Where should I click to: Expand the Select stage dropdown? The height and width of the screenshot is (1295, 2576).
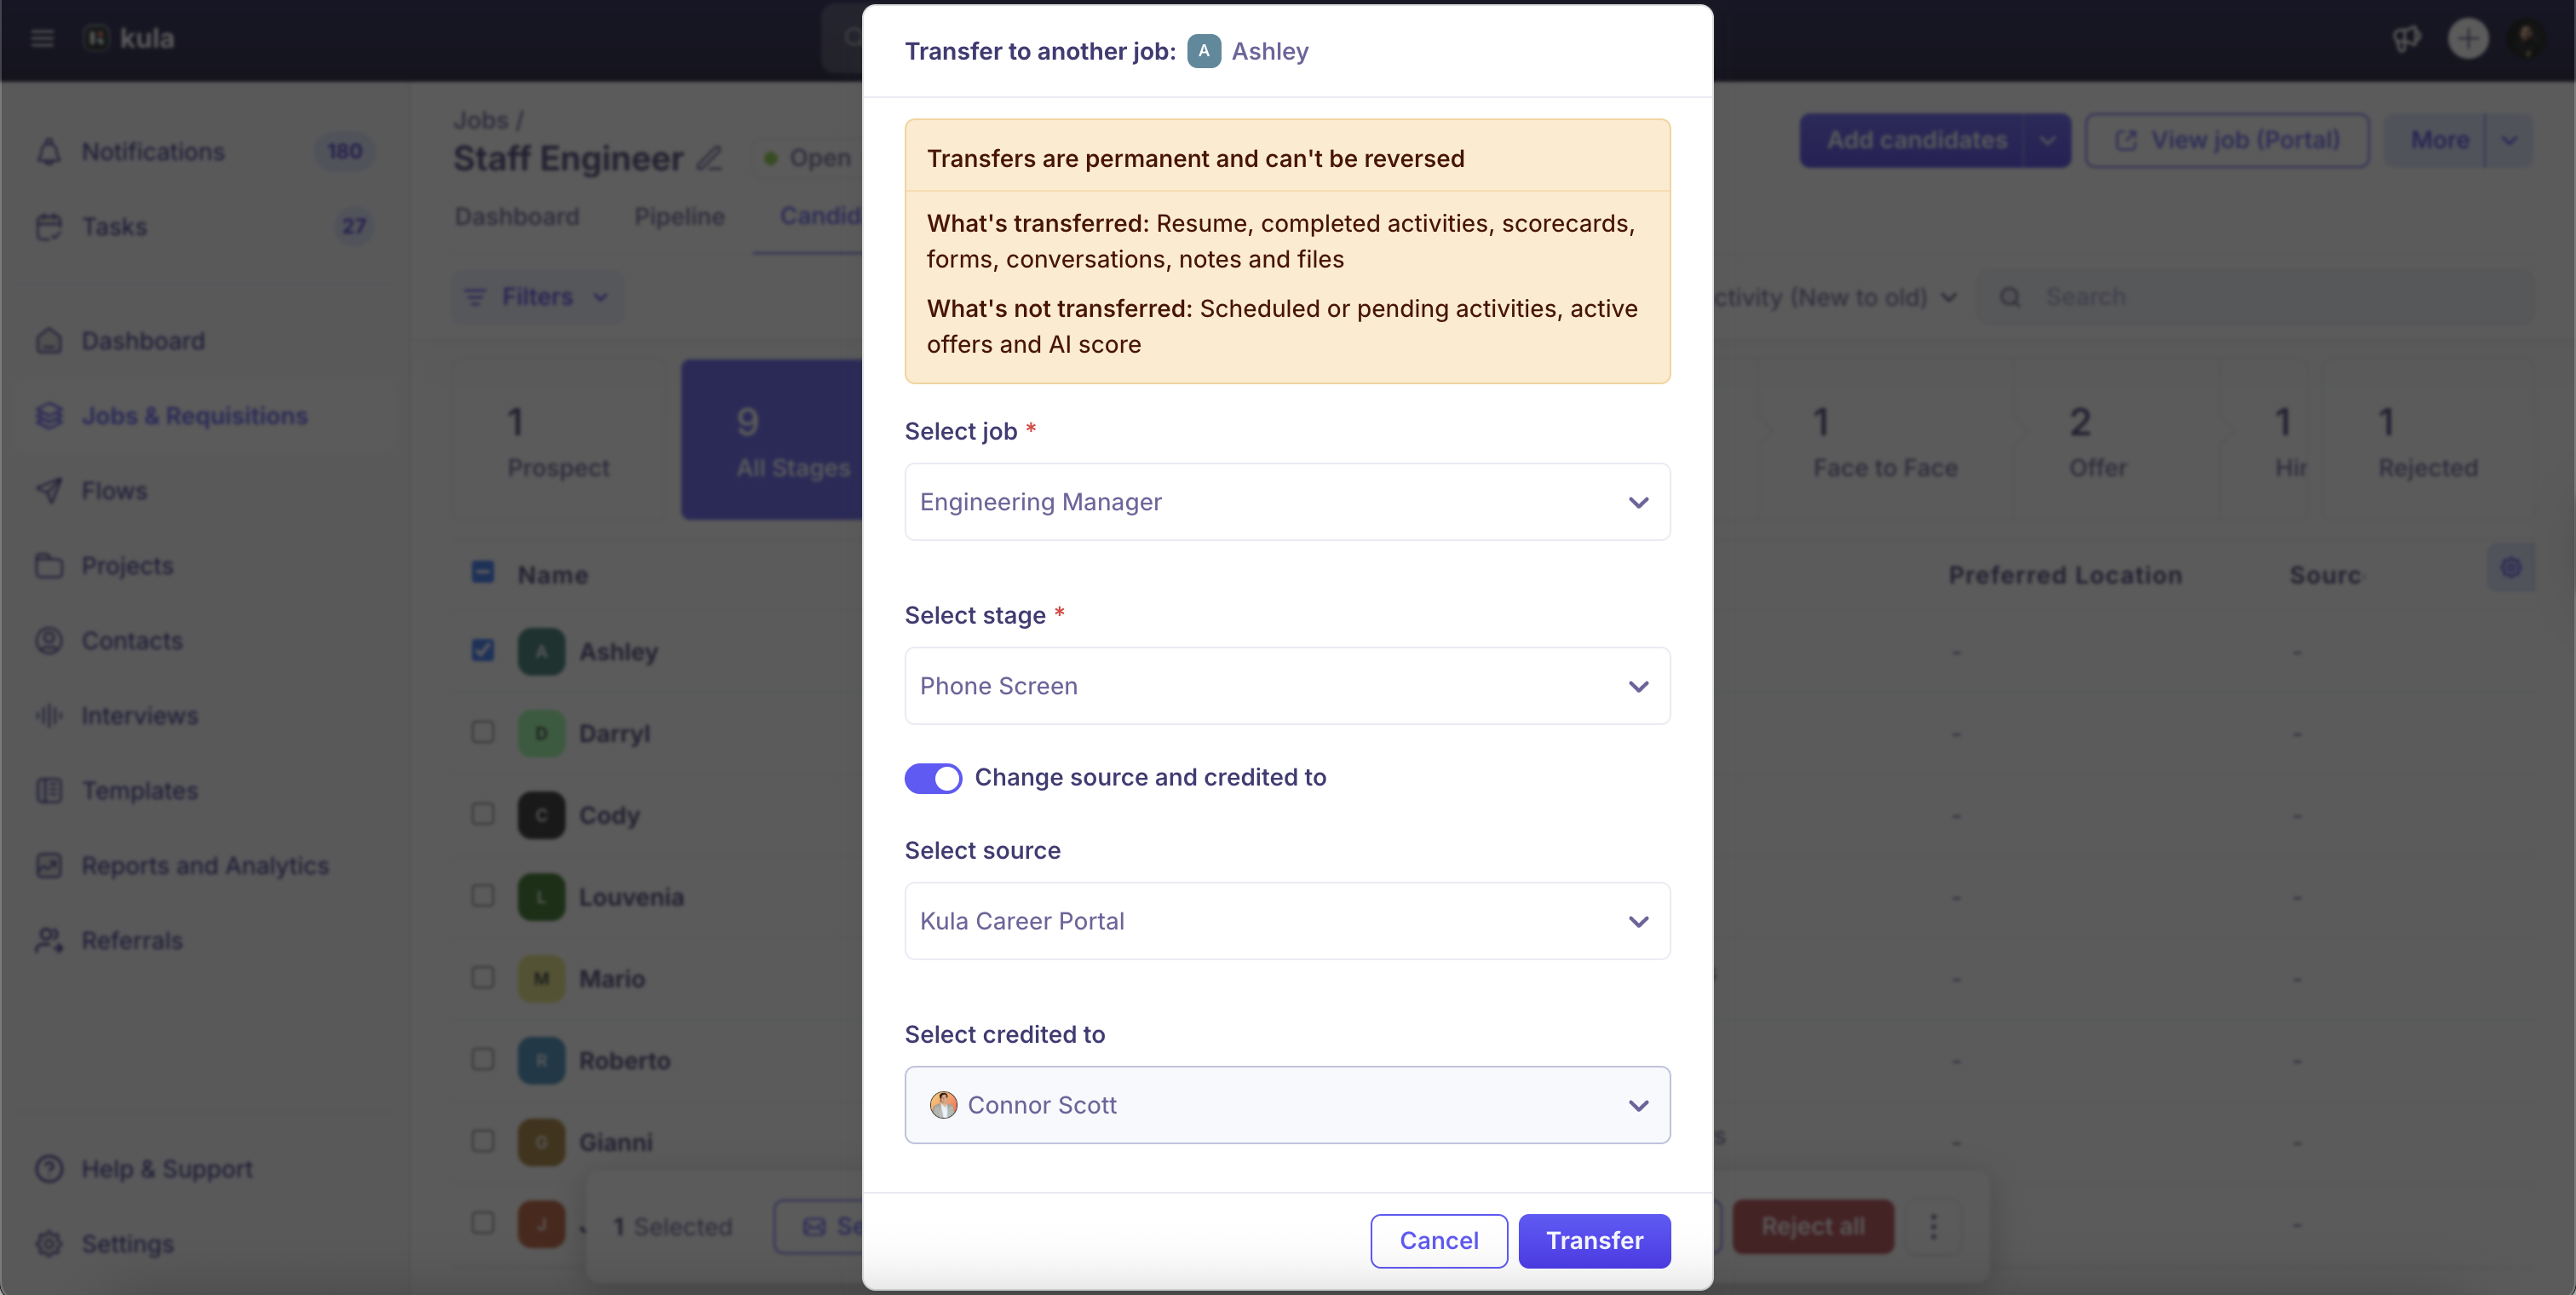(x=1287, y=686)
